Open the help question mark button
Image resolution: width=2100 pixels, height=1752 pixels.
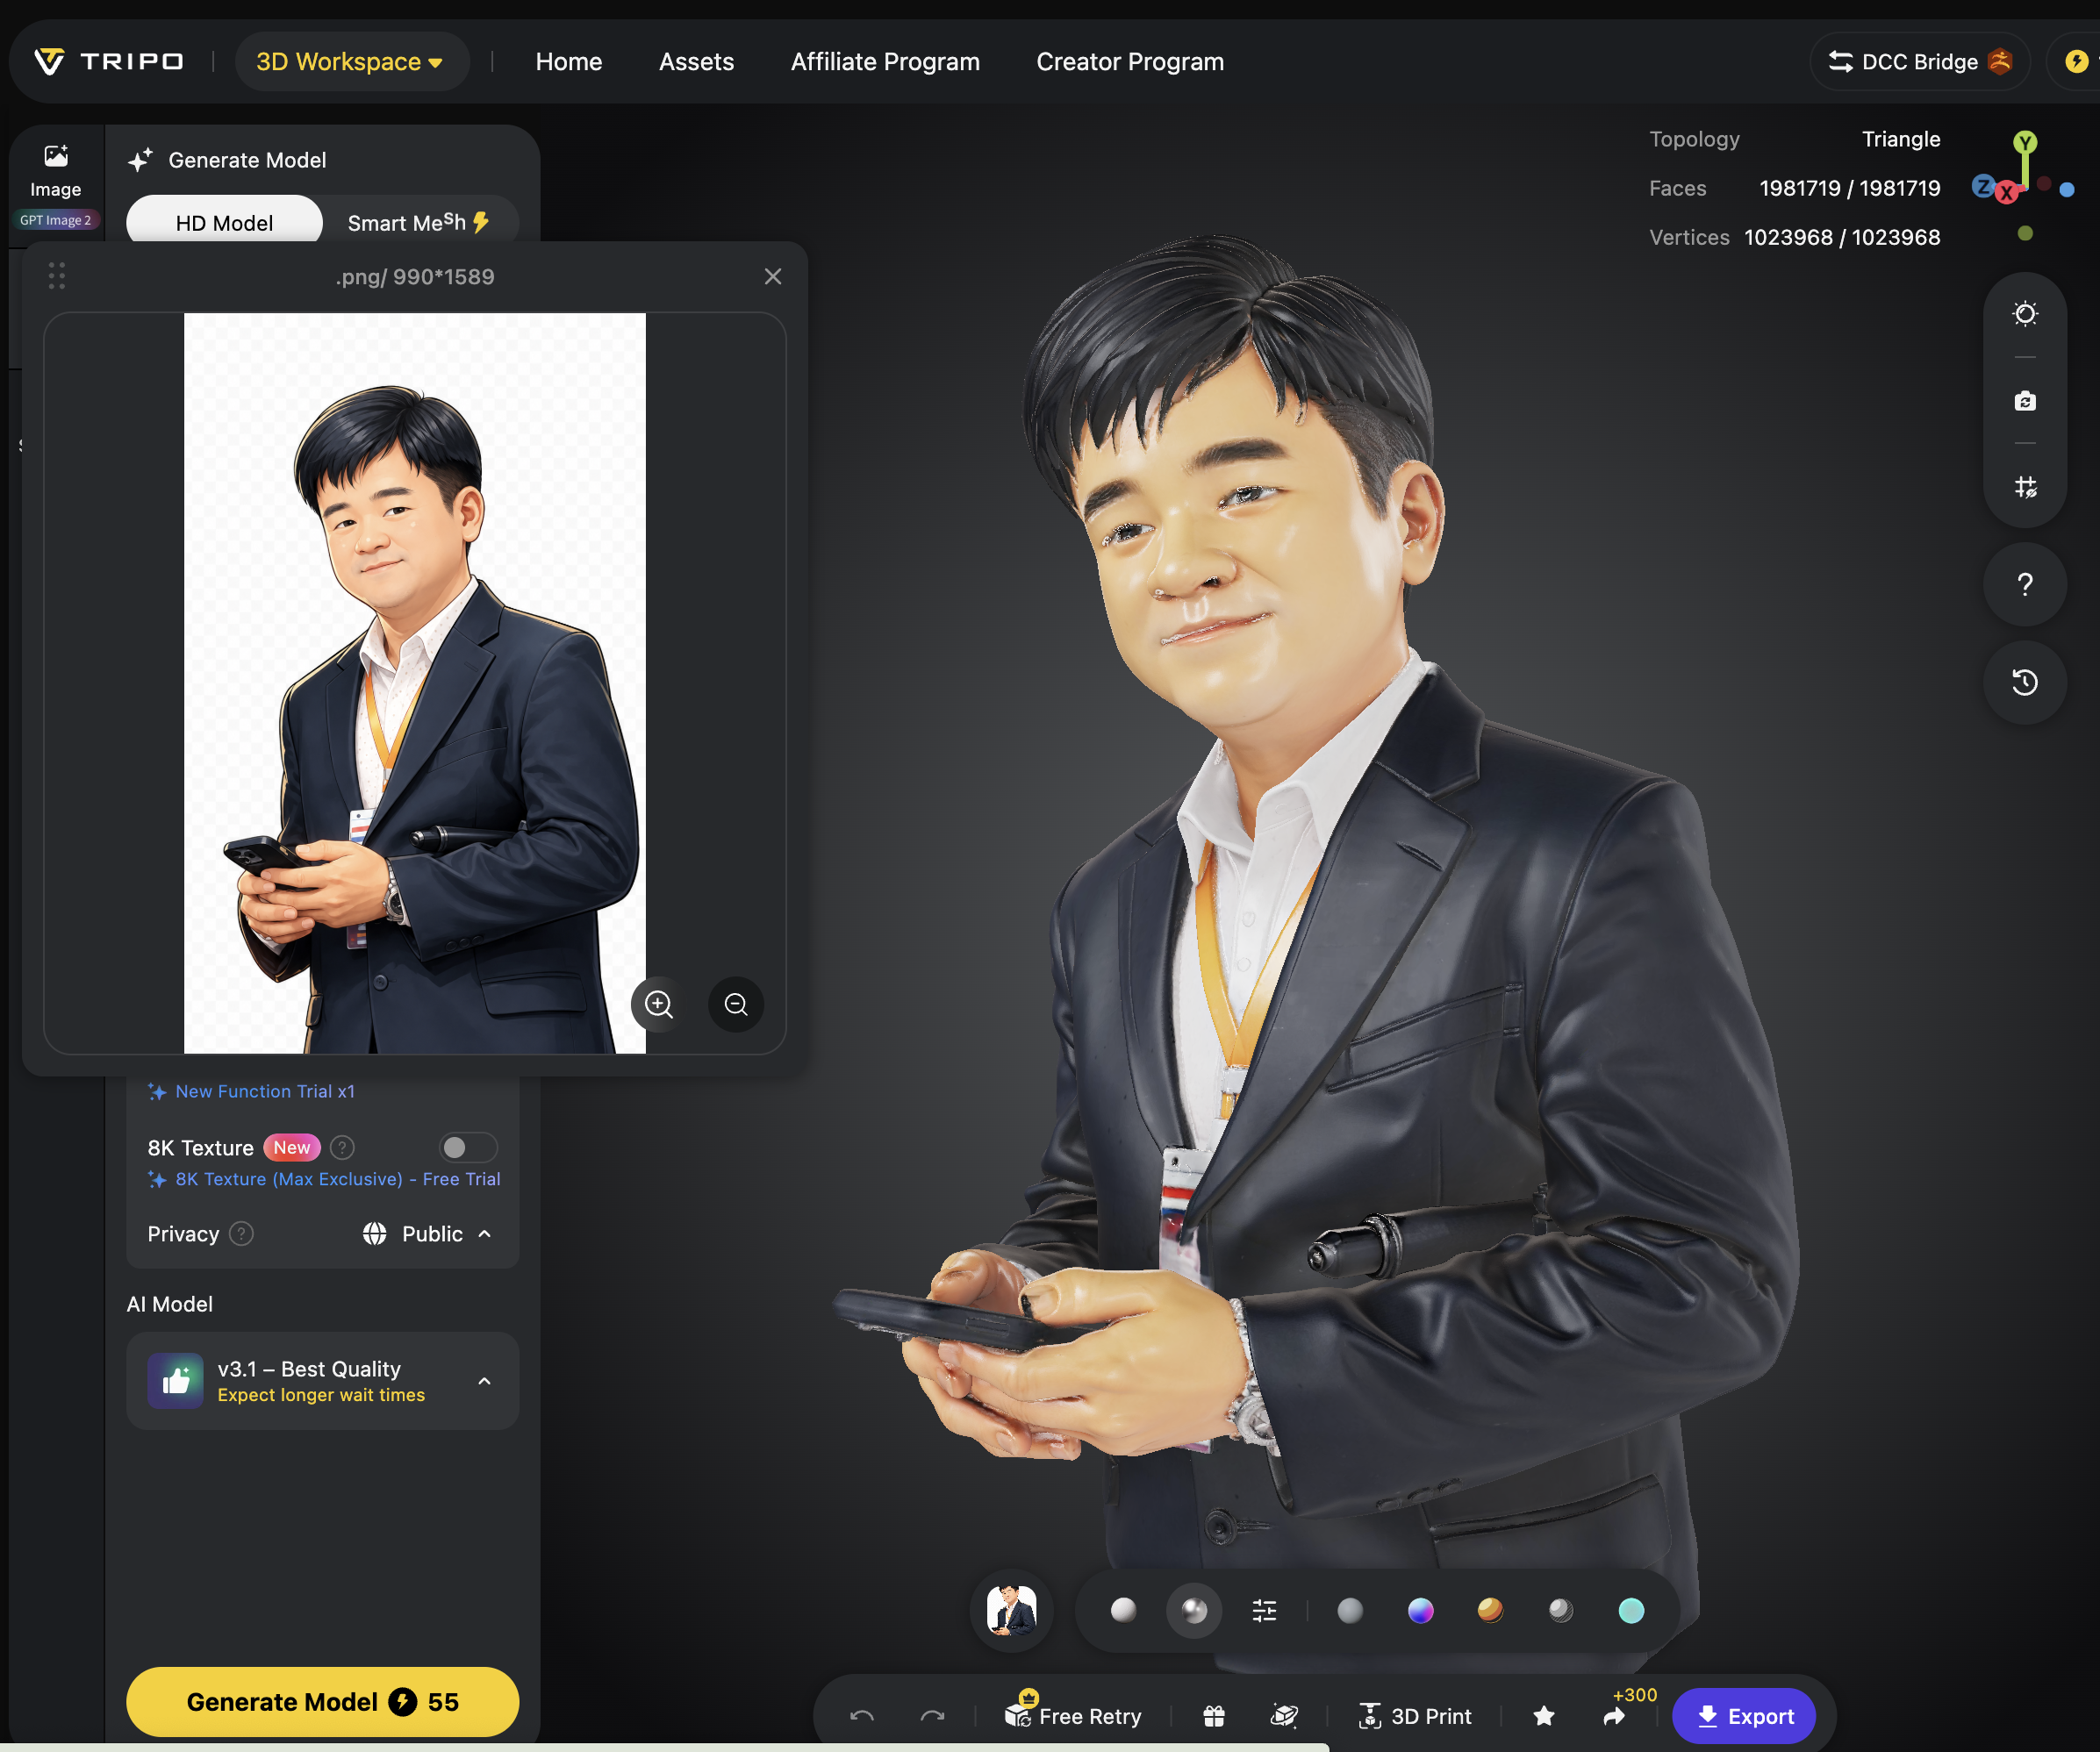(x=2025, y=584)
